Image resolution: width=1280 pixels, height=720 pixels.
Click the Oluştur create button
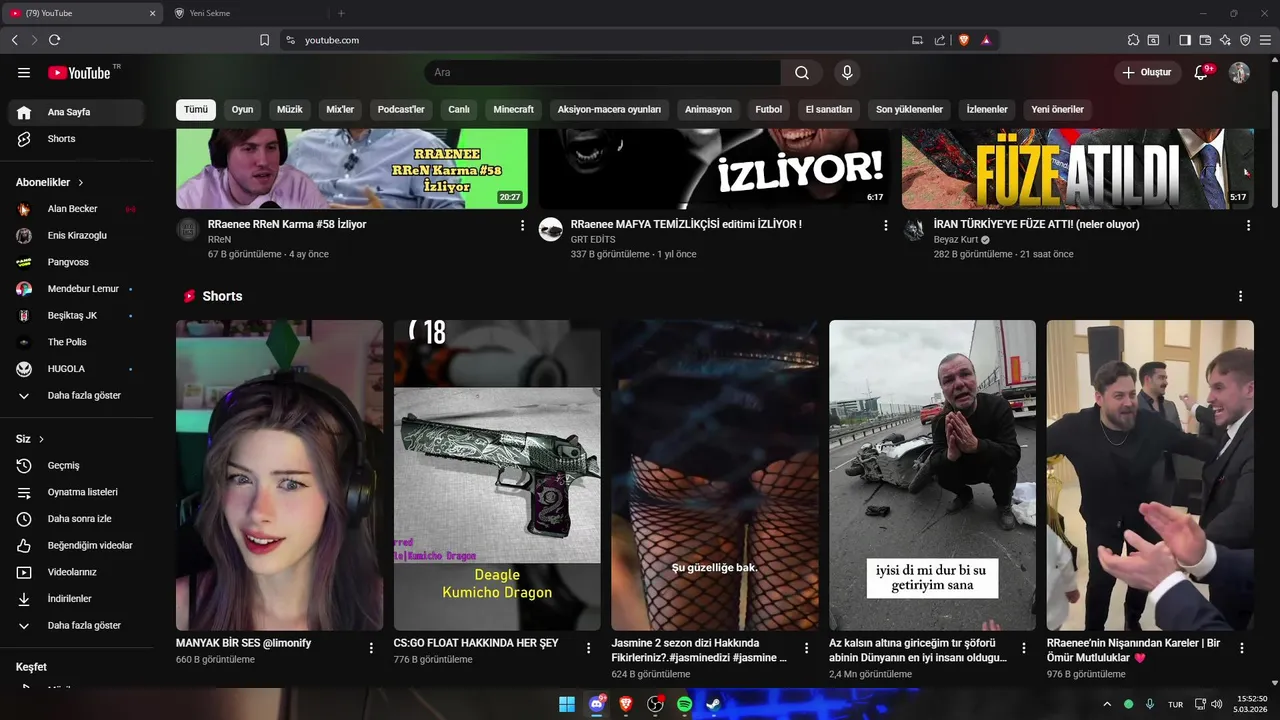click(x=1146, y=72)
